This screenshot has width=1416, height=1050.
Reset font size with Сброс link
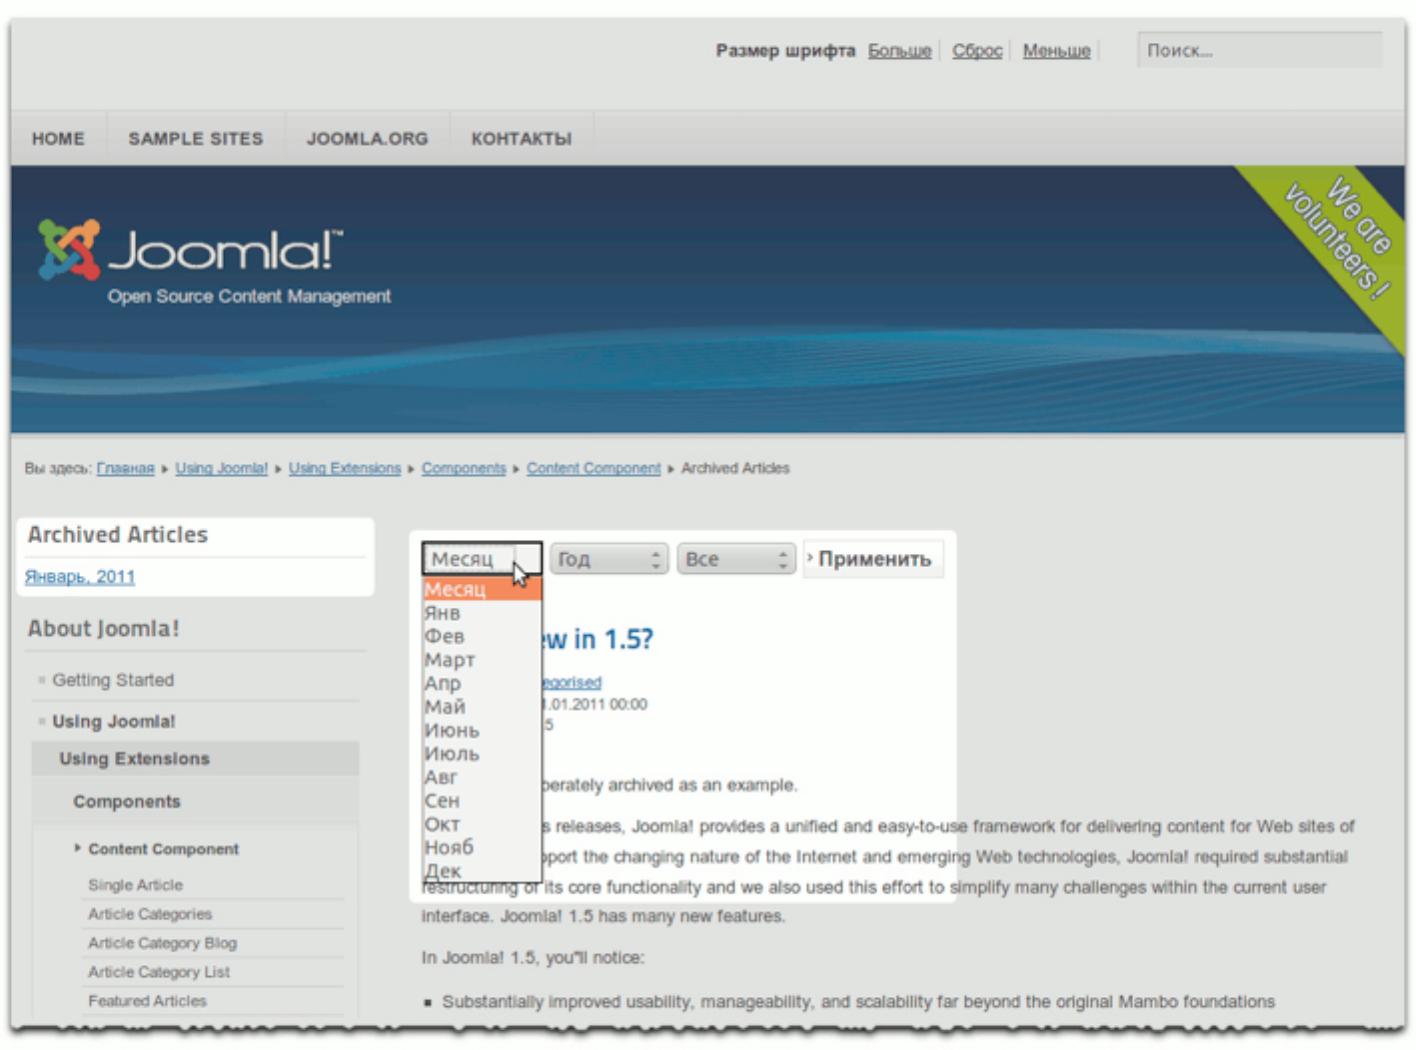(977, 51)
